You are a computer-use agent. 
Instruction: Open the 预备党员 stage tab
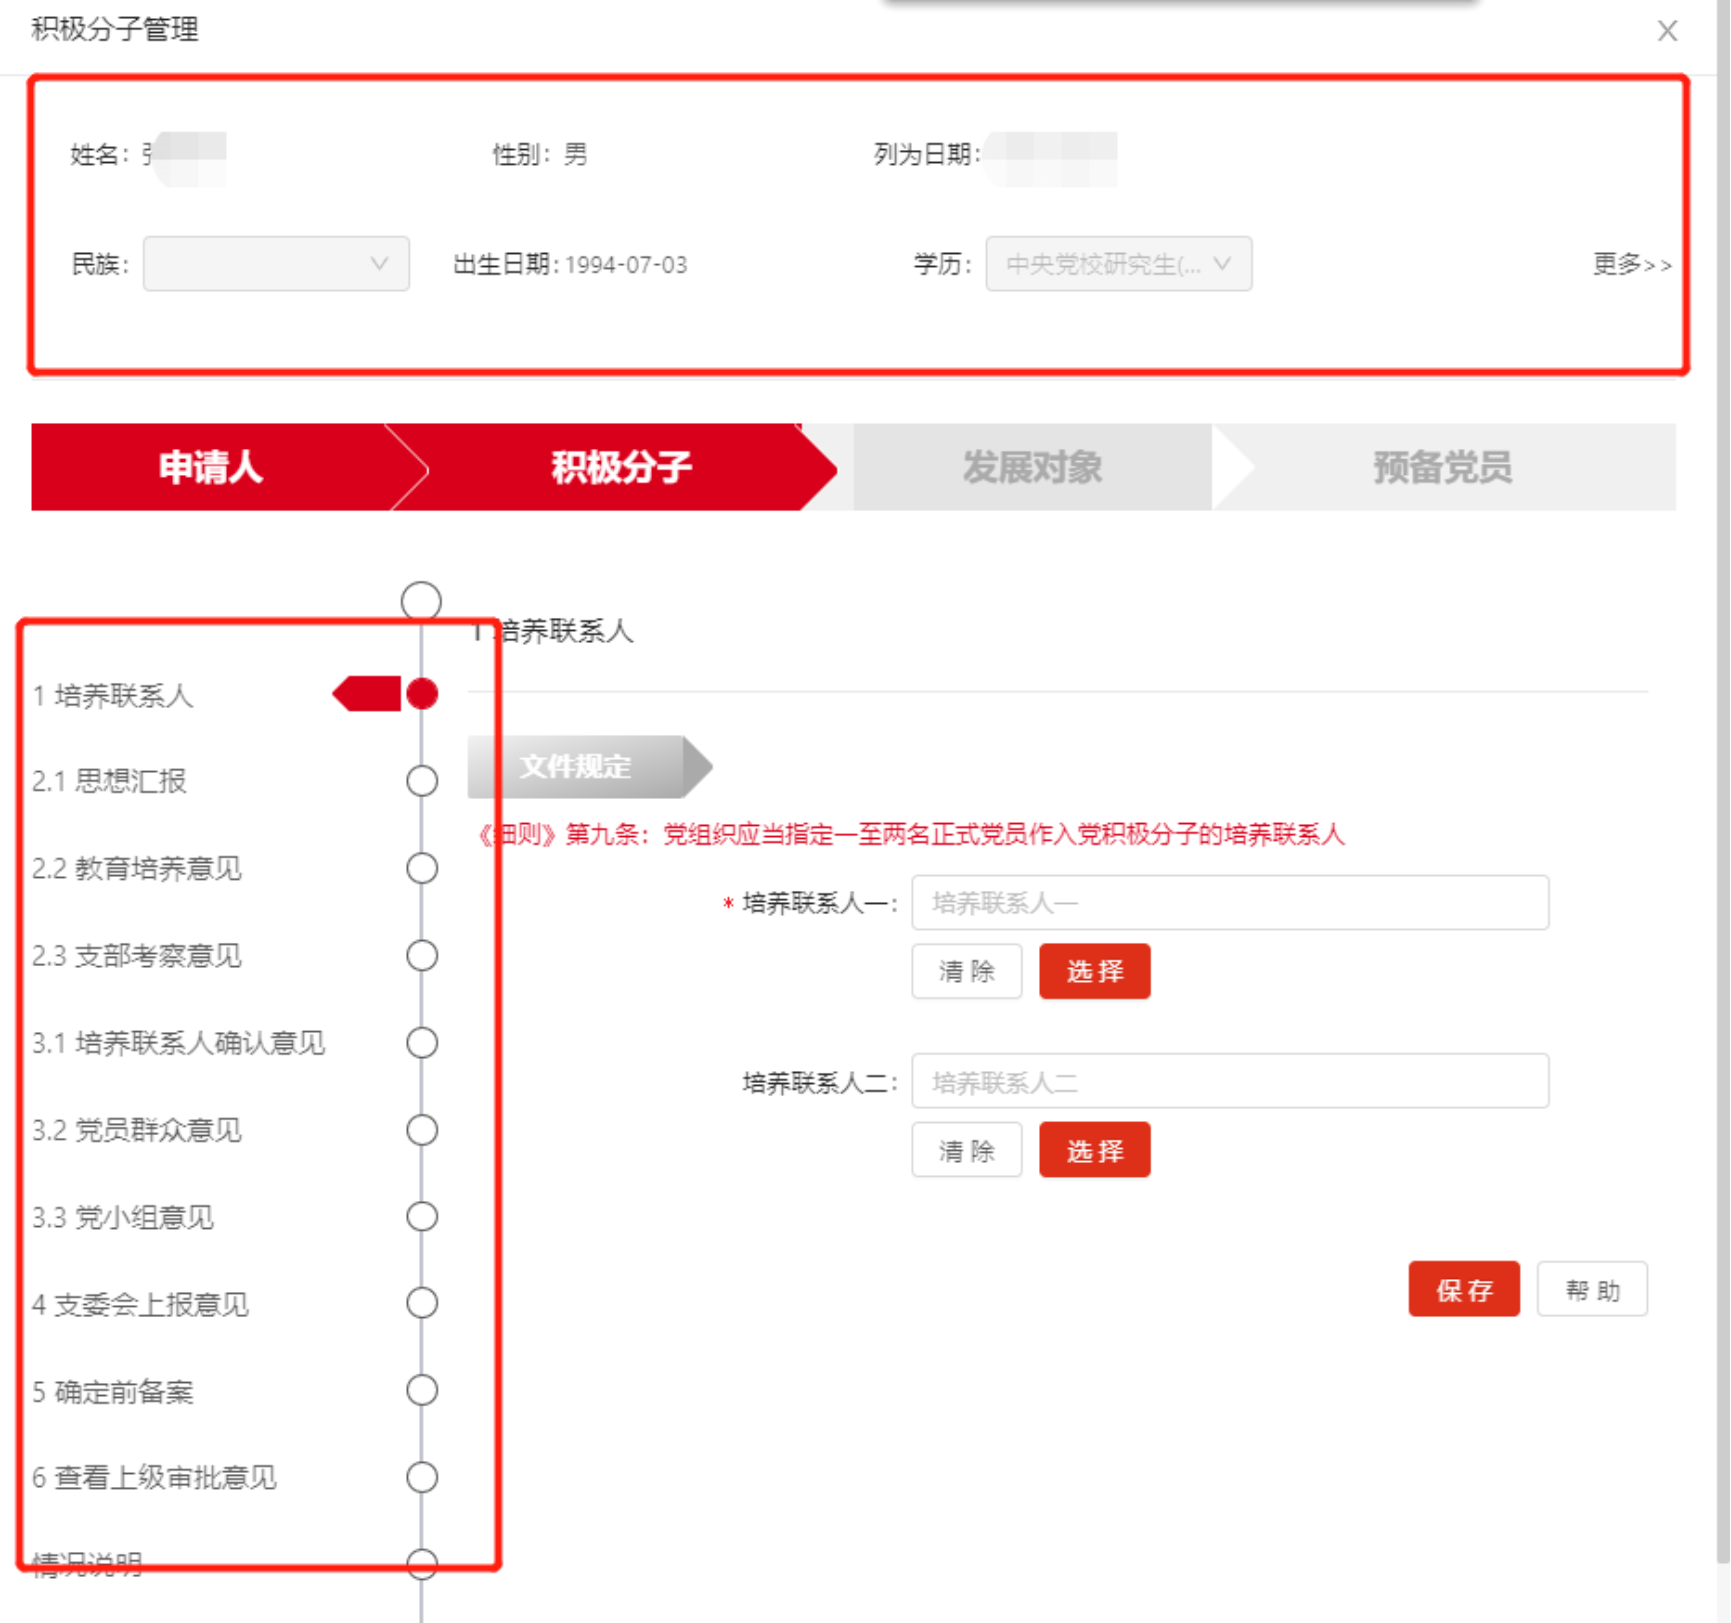click(x=1441, y=467)
